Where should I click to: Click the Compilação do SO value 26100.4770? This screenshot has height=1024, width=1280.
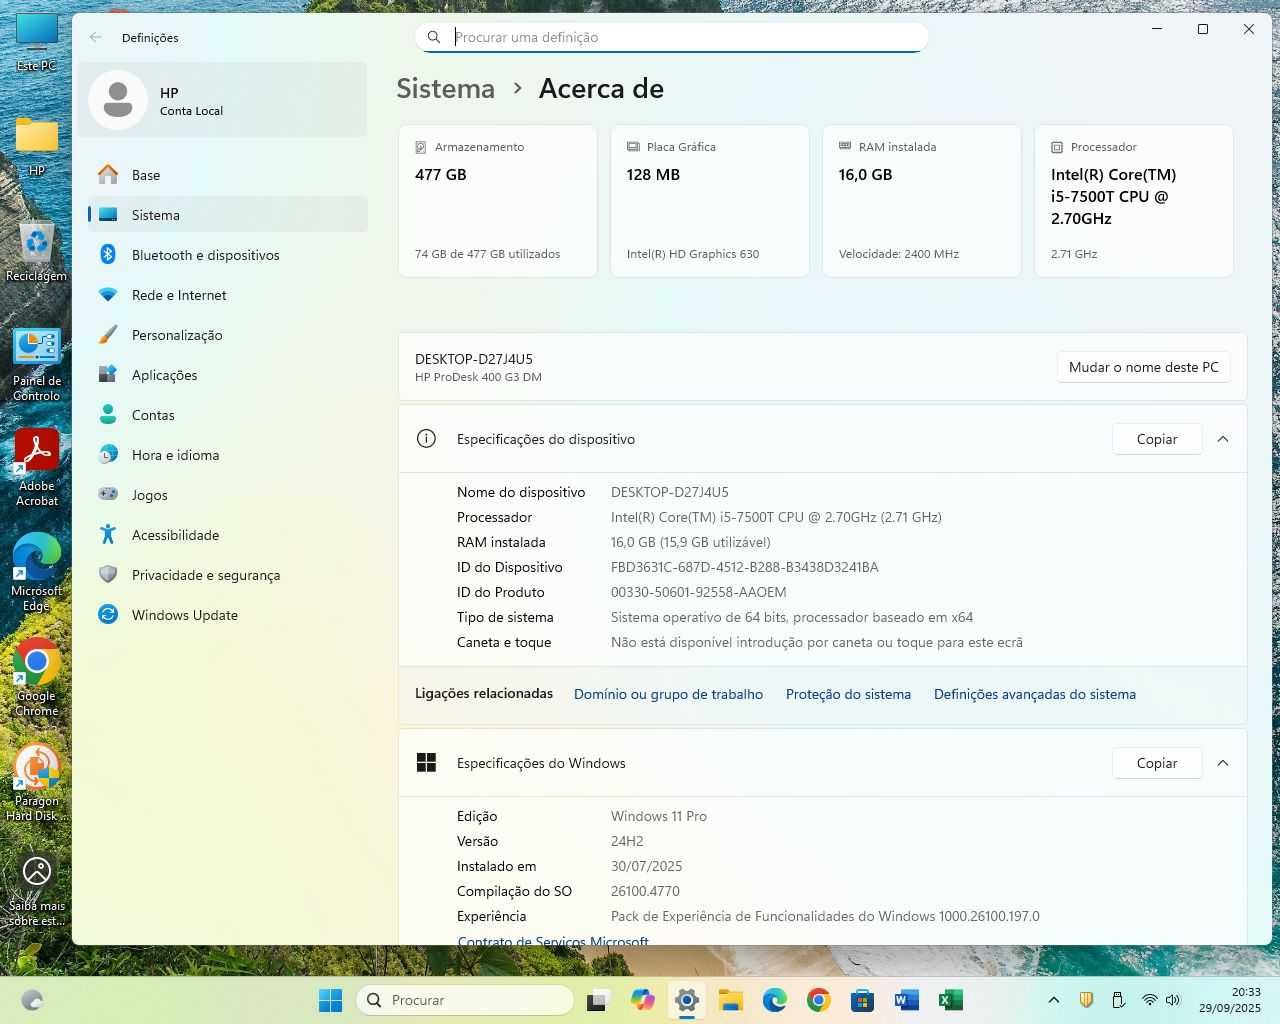[x=645, y=891]
